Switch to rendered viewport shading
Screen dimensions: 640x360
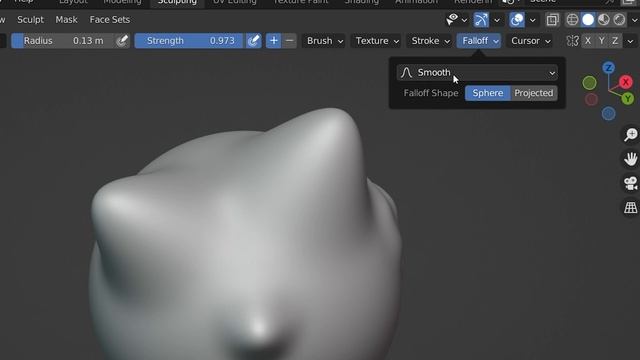tap(619, 20)
